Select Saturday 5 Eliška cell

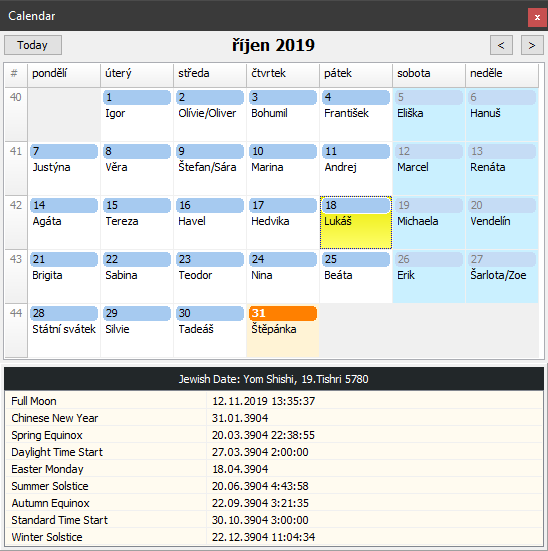(x=429, y=115)
